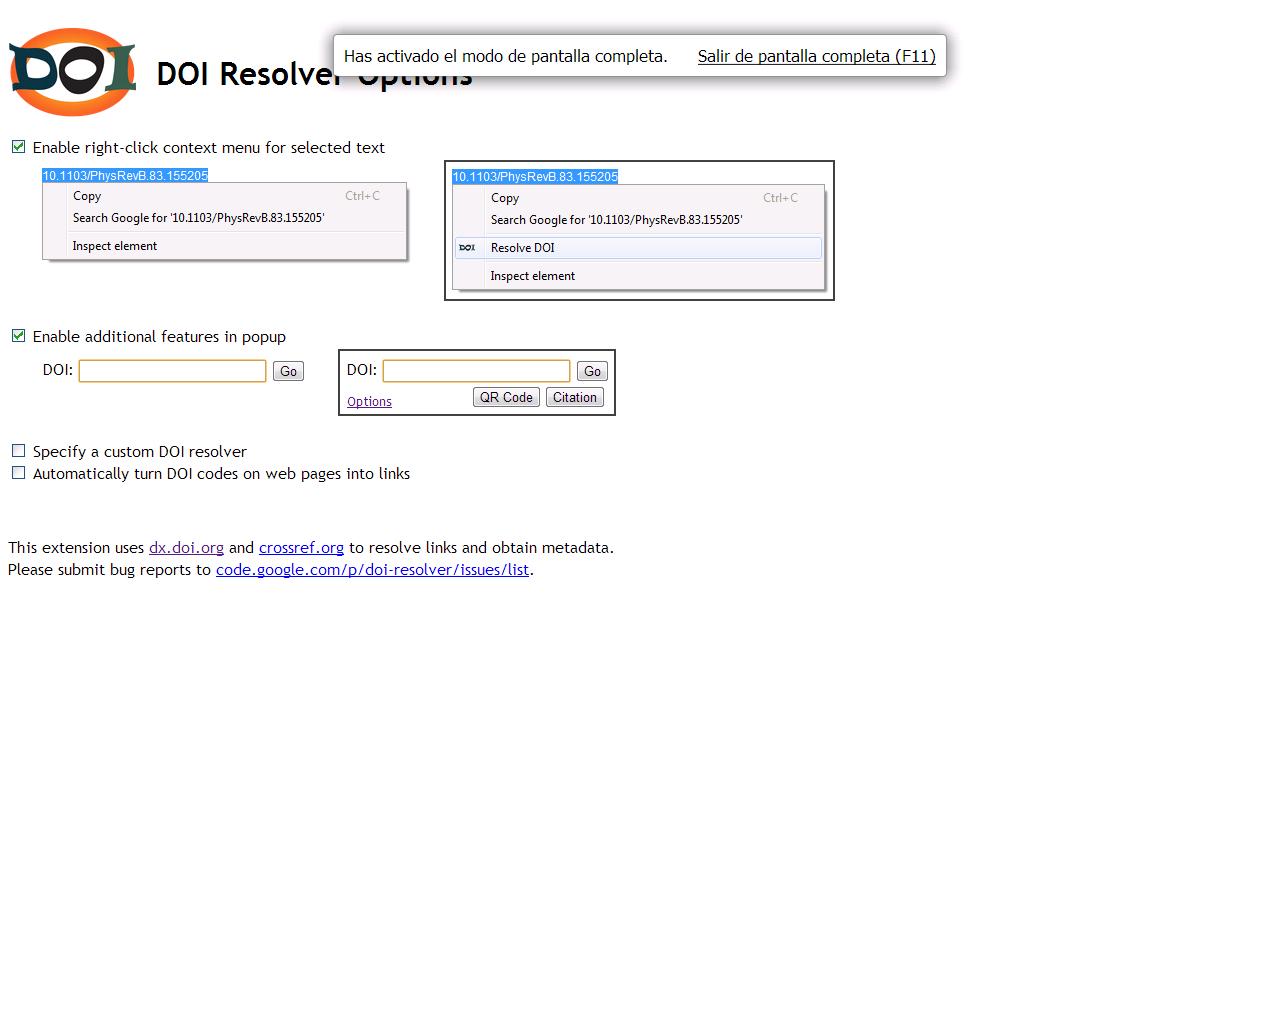Click the Go button above the Citation button

pyautogui.click(x=592, y=371)
